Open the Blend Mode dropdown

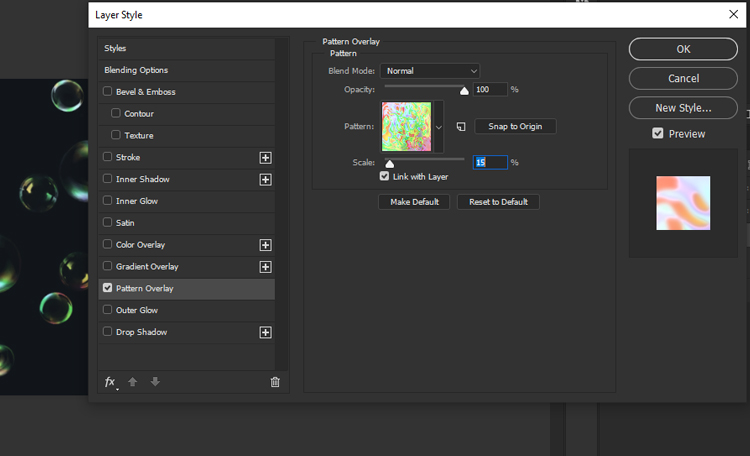point(430,71)
